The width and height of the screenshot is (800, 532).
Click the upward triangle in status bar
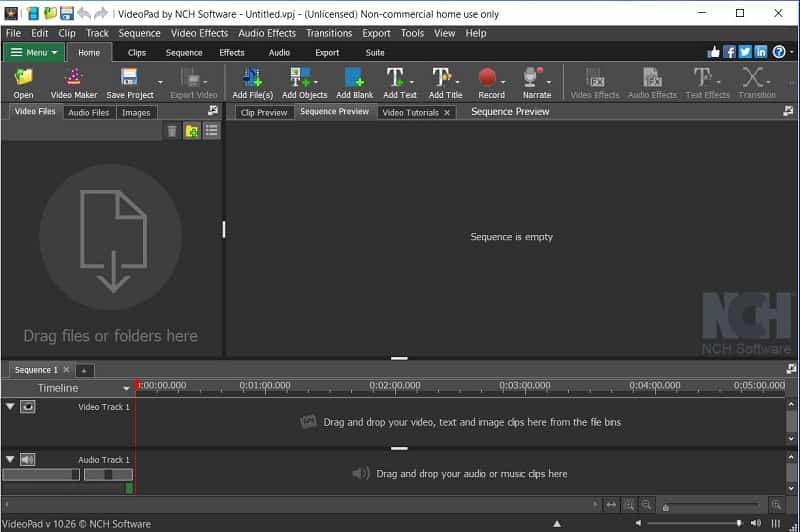pyautogui.click(x=557, y=523)
